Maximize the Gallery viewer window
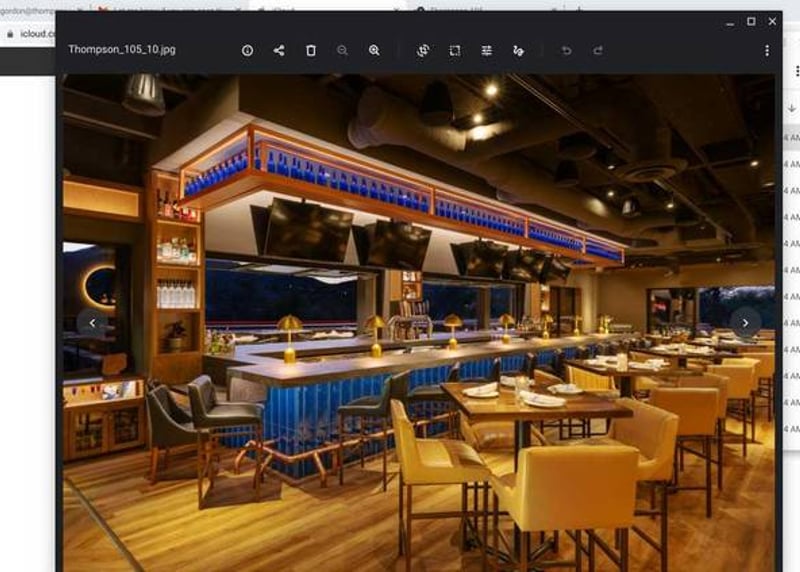Viewport: 800px width, 572px height. (751, 21)
